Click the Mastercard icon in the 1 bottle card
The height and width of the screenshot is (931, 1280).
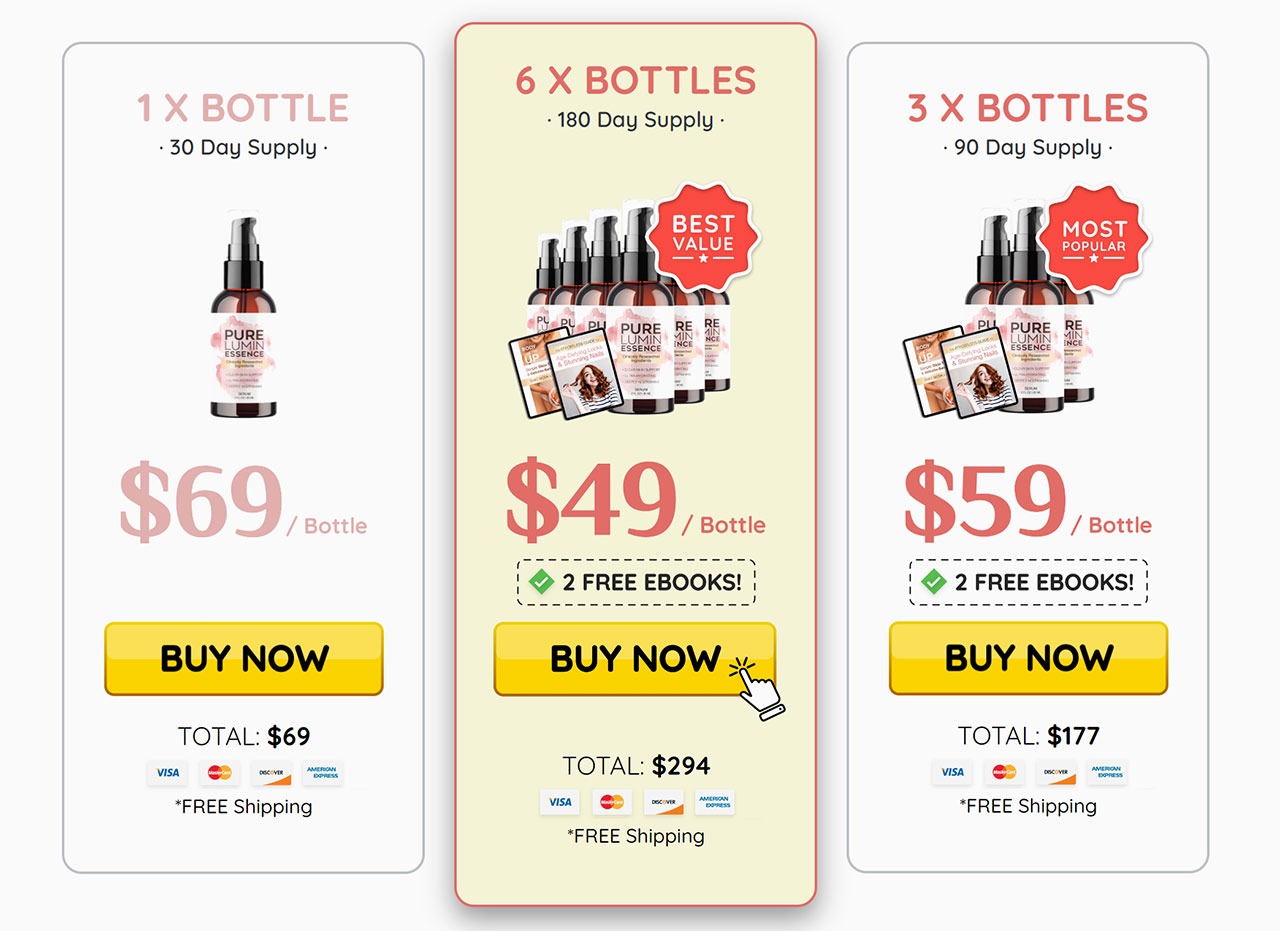pos(219,773)
